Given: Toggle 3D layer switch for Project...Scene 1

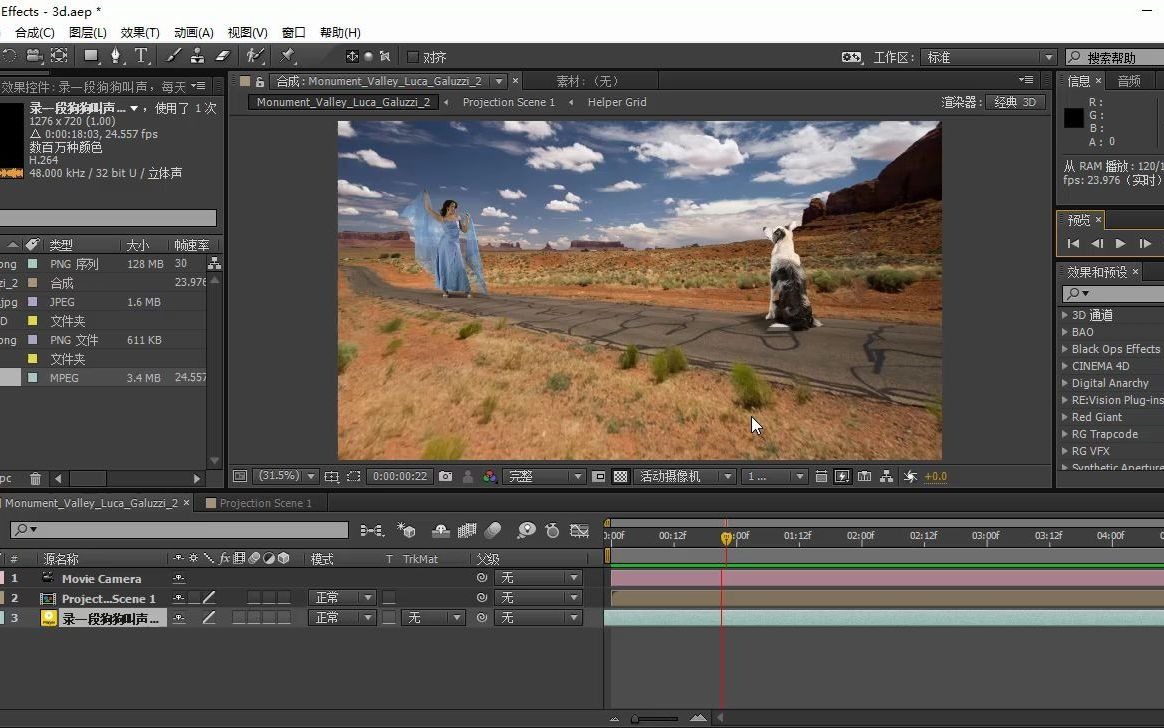Looking at the screenshot, I should [x=284, y=598].
